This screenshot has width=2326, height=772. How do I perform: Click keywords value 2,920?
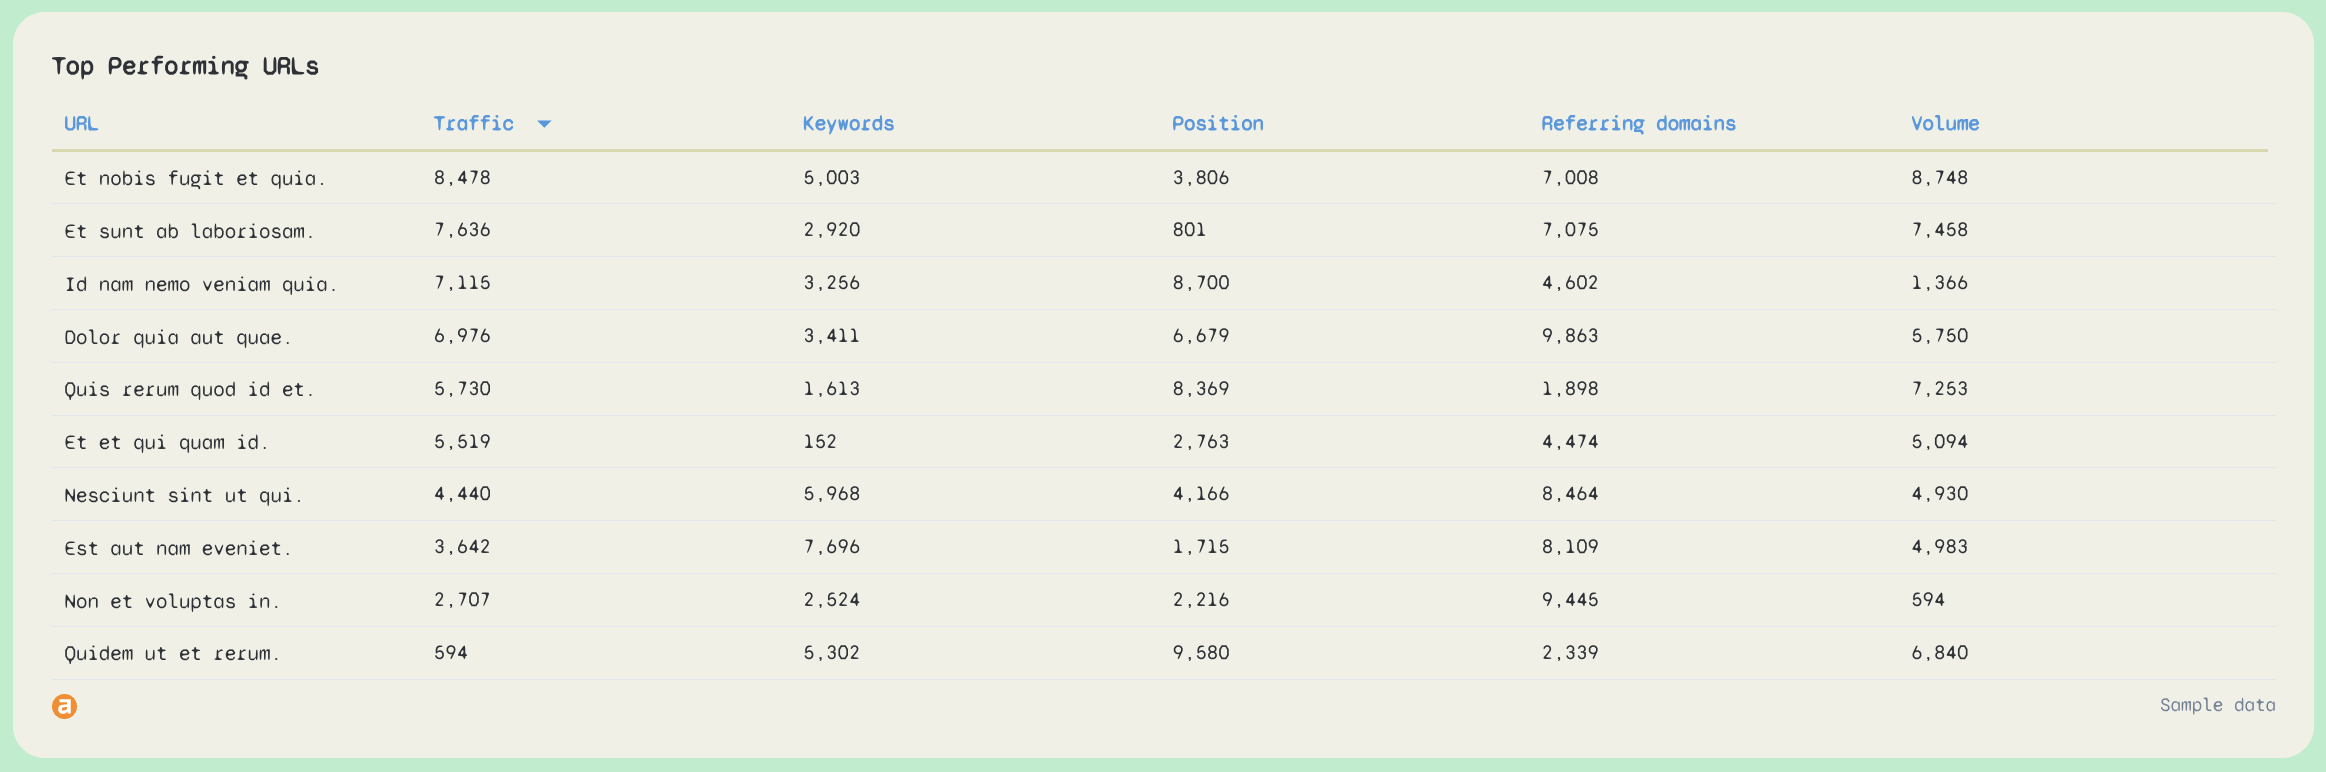click(831, 230)
